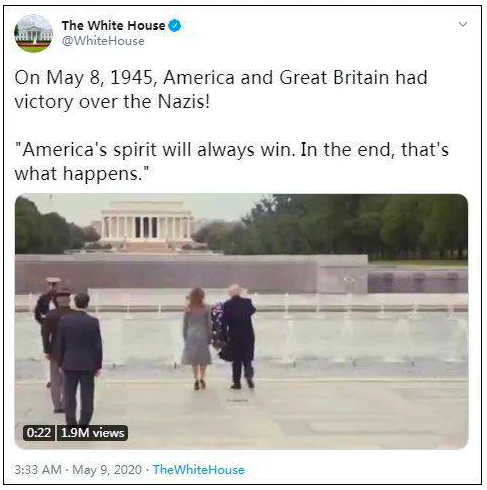
Task: Click the man in dark coat holding wreath
Action: (x=238, y=336)
